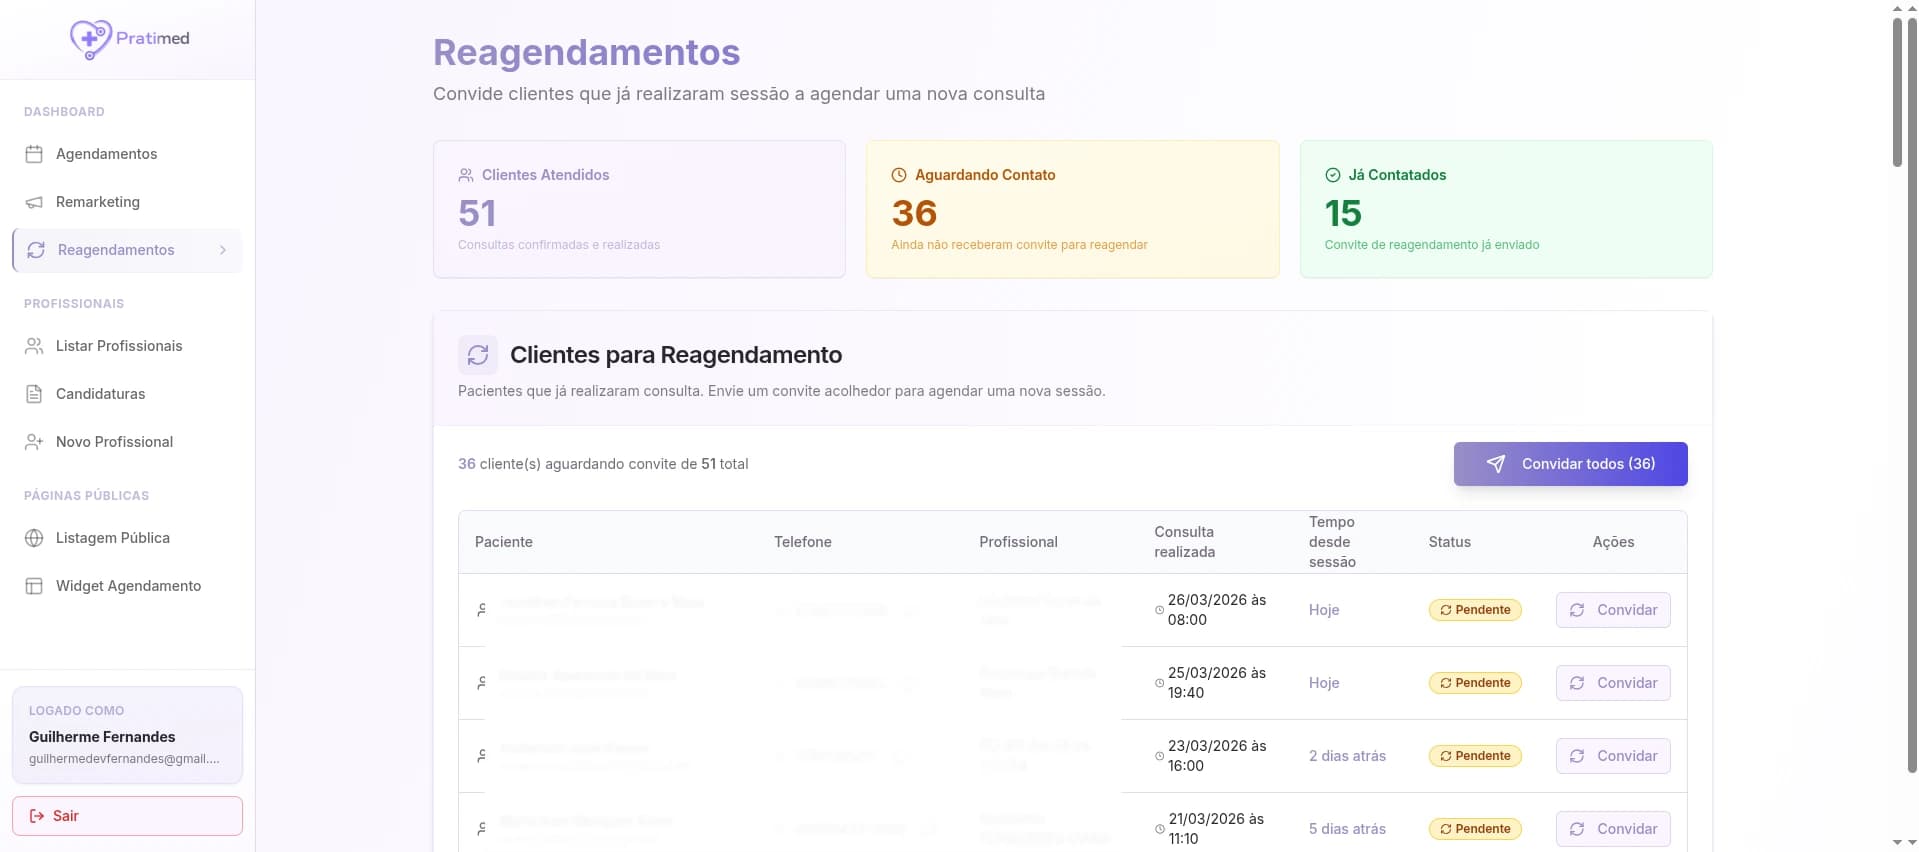Click the person icon in the 26/03/2026 row

[x=481, y=610]
